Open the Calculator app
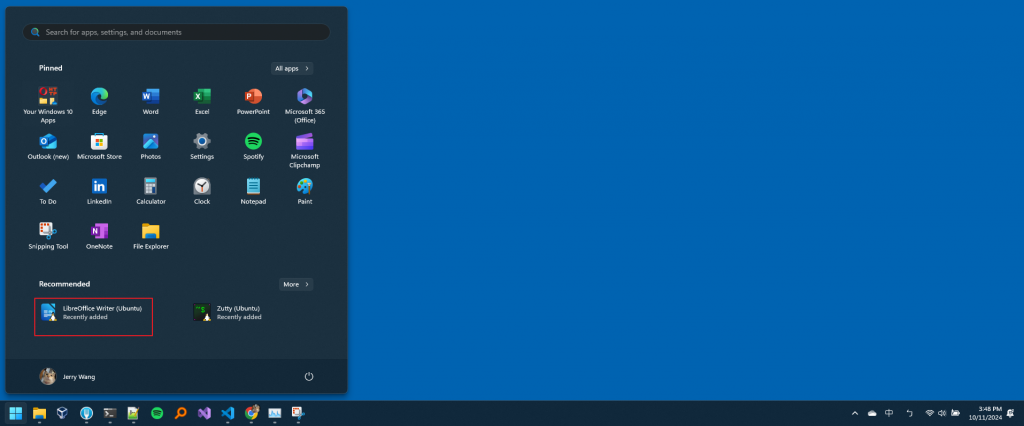This screenshot has width=1024, height=426. 151,191
